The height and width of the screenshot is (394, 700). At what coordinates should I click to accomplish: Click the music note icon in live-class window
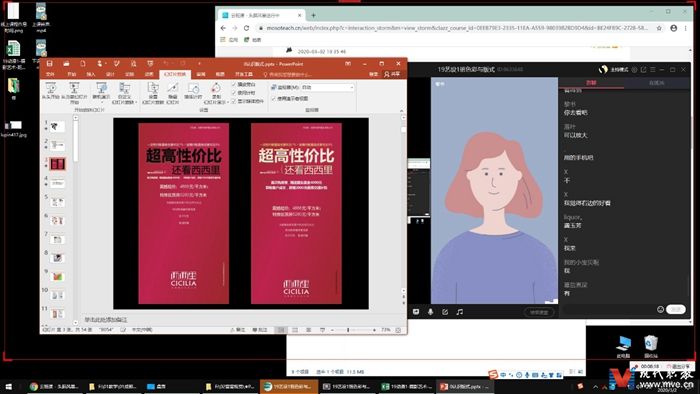(x=459, y=311)
